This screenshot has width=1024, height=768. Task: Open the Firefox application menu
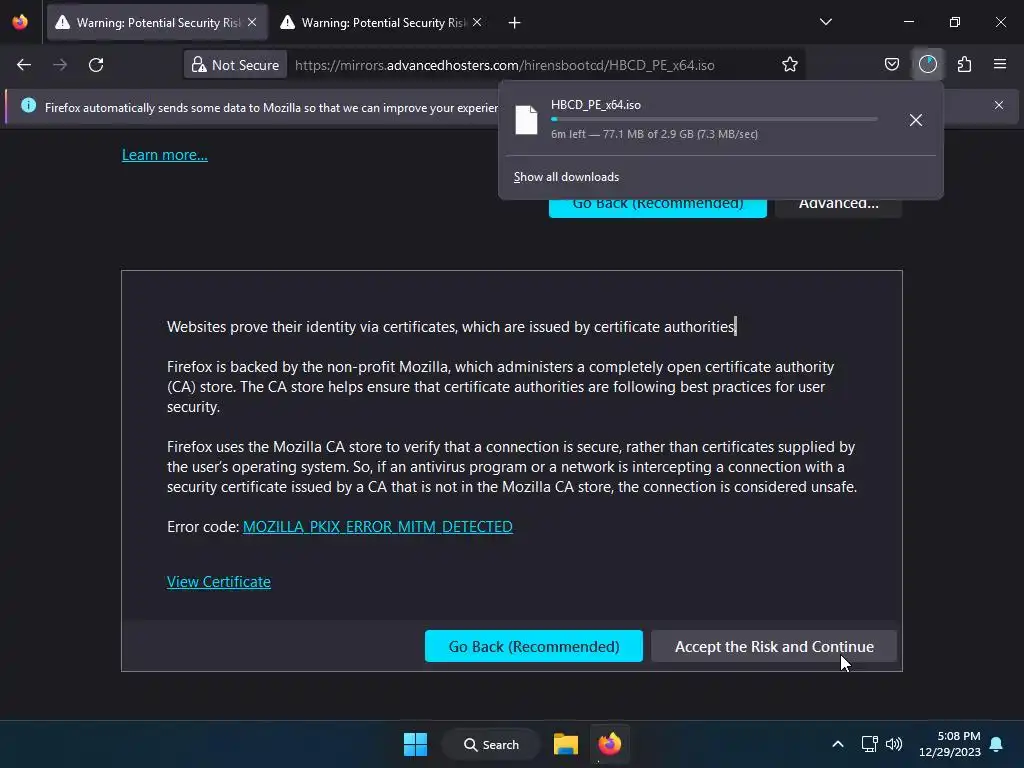(1000, 65)
